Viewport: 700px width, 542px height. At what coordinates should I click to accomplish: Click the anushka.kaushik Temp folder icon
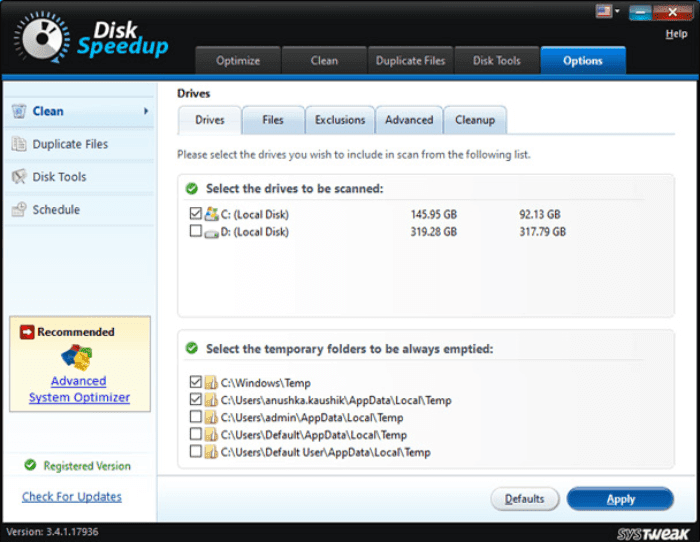[x=211, y=400]
